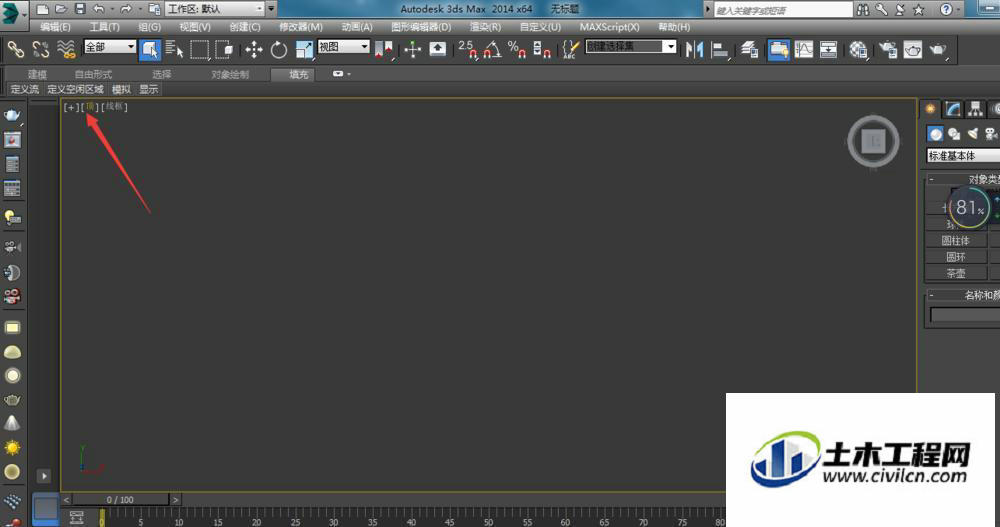This screenshot has height=527, width=1000.
Task: Open a file with folder icon
Action: click(x=61, y=9)
